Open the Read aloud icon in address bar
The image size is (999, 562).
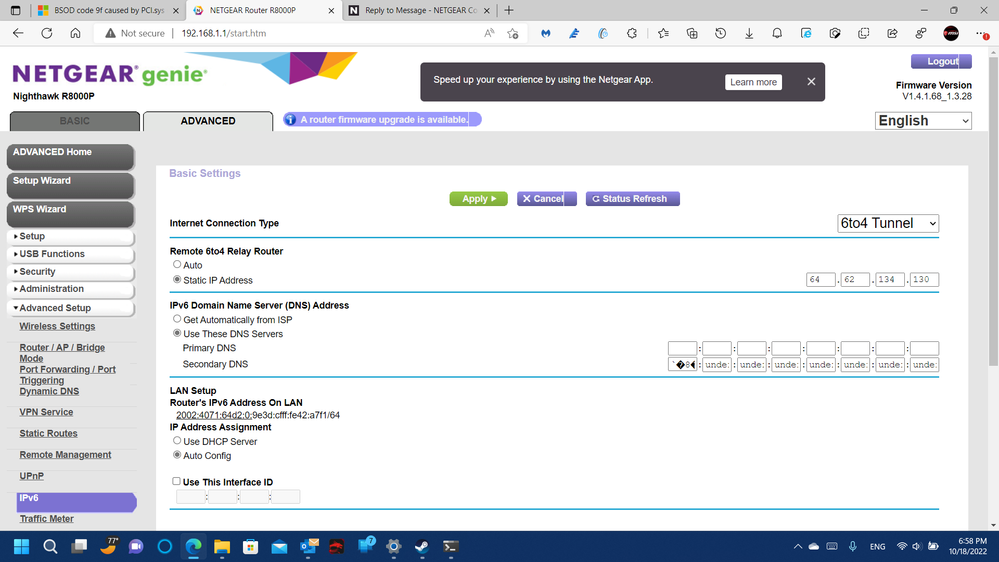pyautogui.click(x=489, y=33)
